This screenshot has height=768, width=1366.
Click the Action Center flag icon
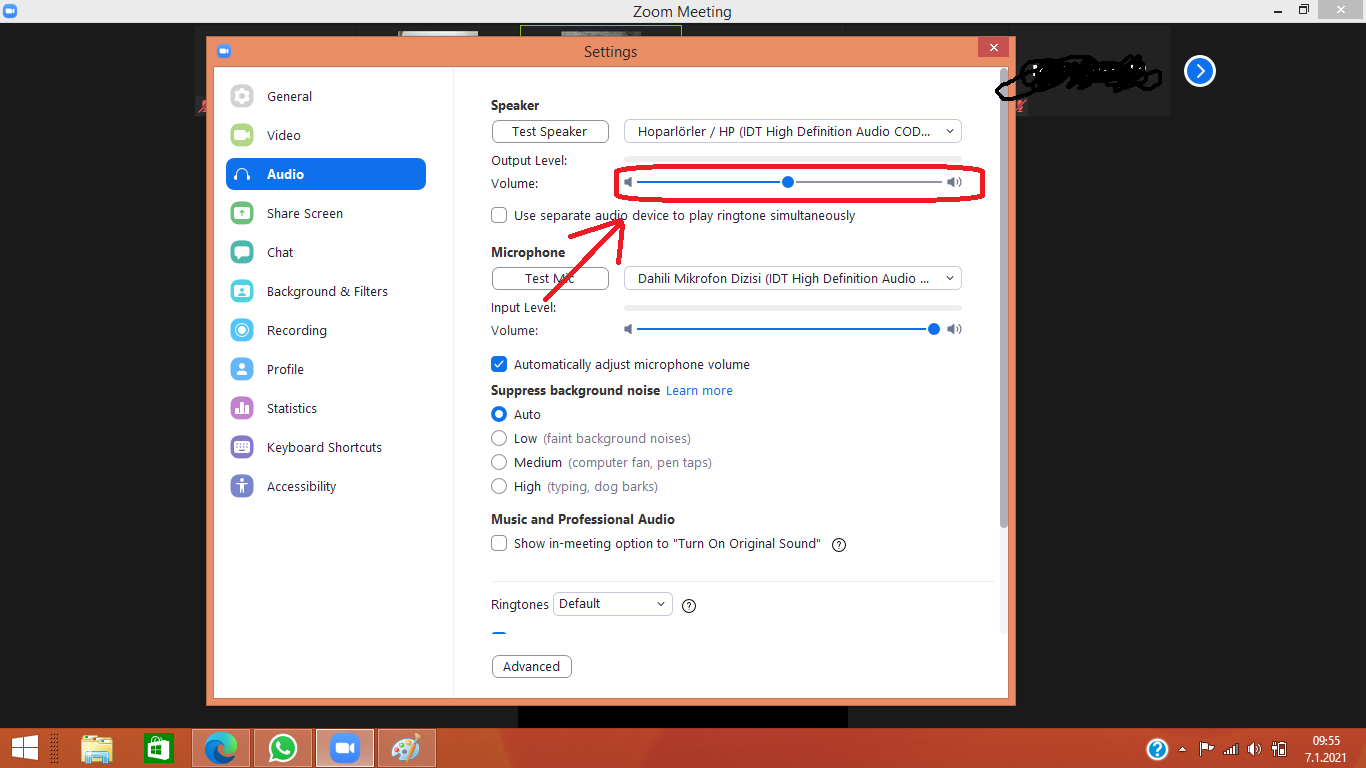pyautogui.click(x=1207, y=749)
